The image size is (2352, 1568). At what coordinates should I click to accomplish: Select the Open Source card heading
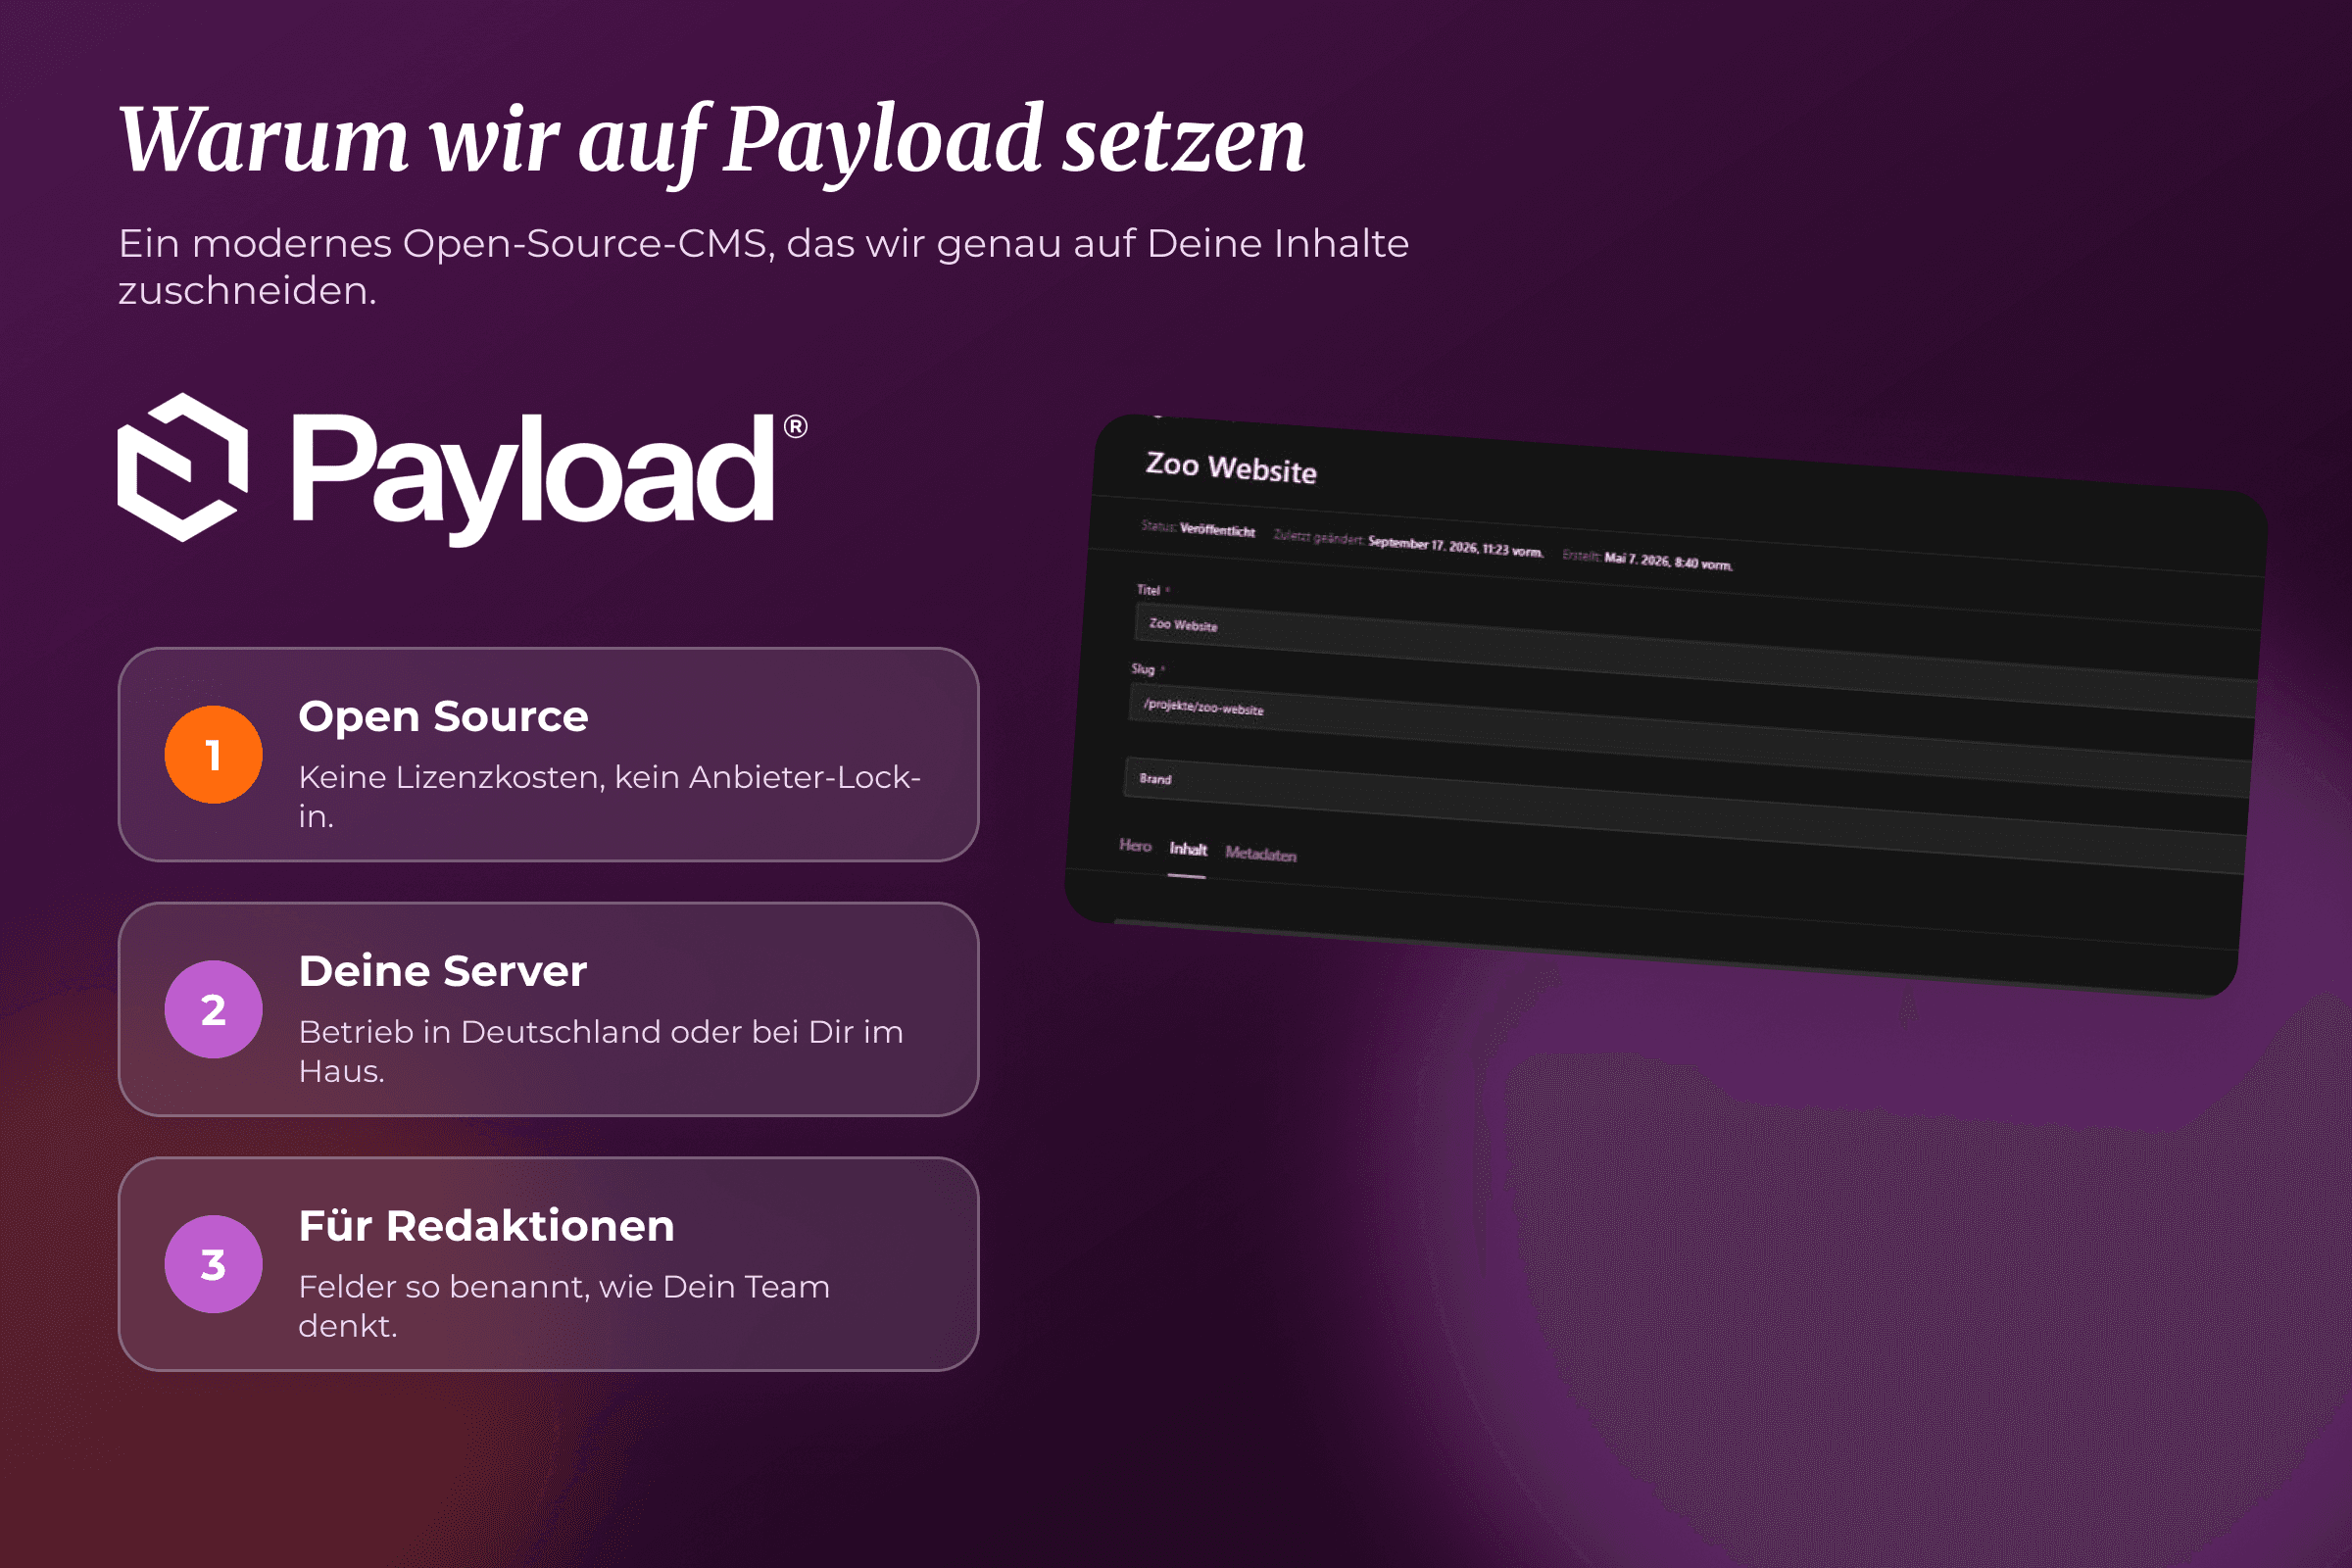click(443, 717)
